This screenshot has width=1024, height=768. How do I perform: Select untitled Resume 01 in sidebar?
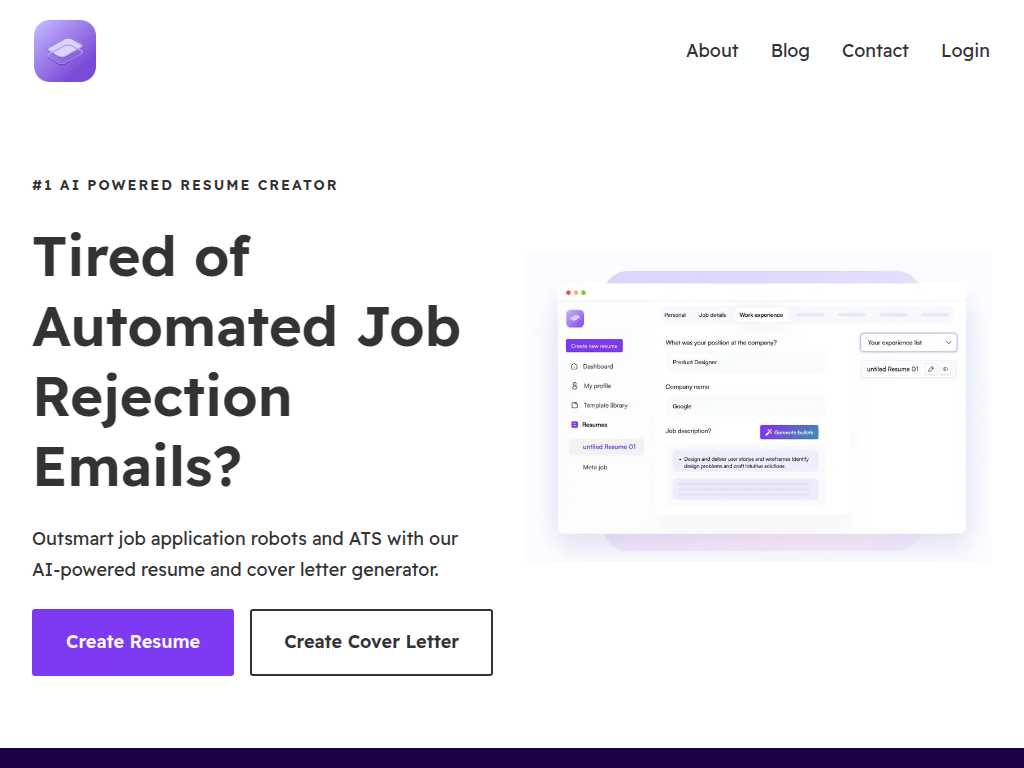pyautogui.click(x=607, y=447)
